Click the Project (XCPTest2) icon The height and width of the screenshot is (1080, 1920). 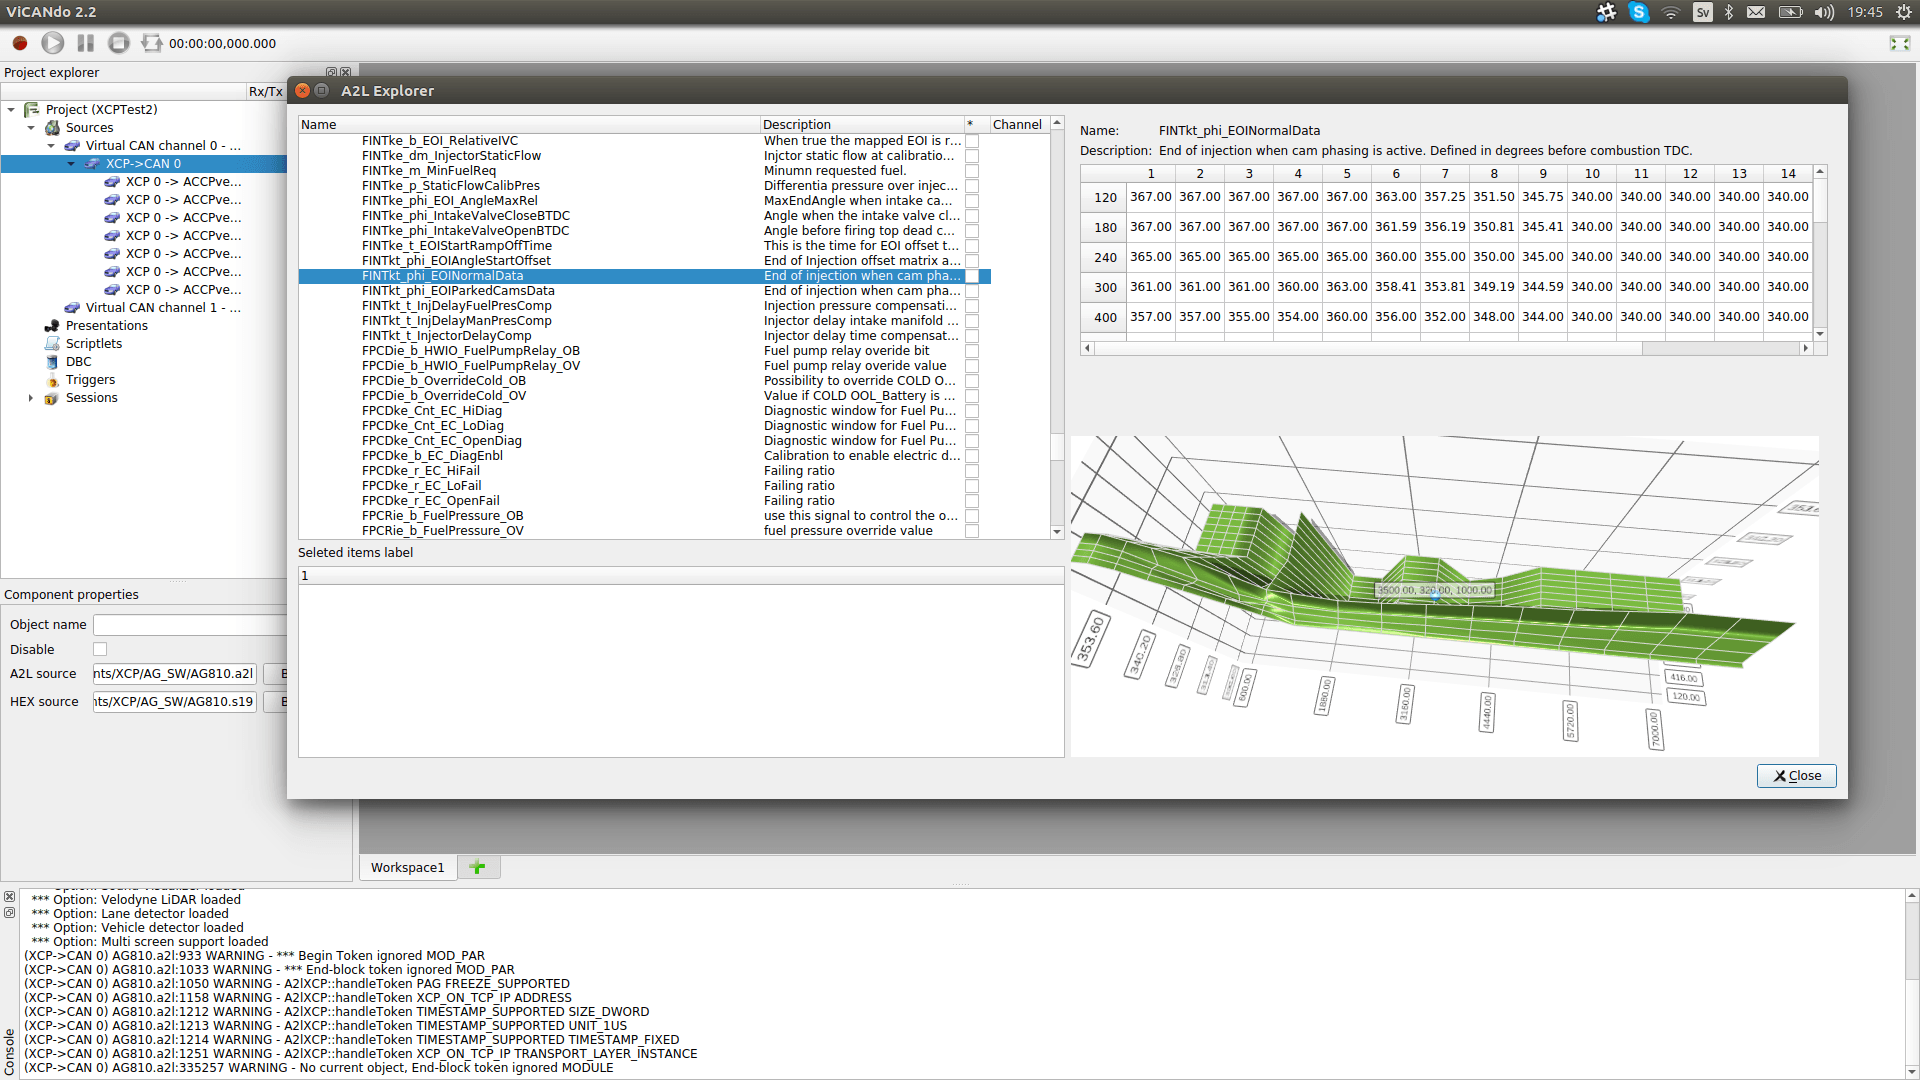click(x=32, y=109)
